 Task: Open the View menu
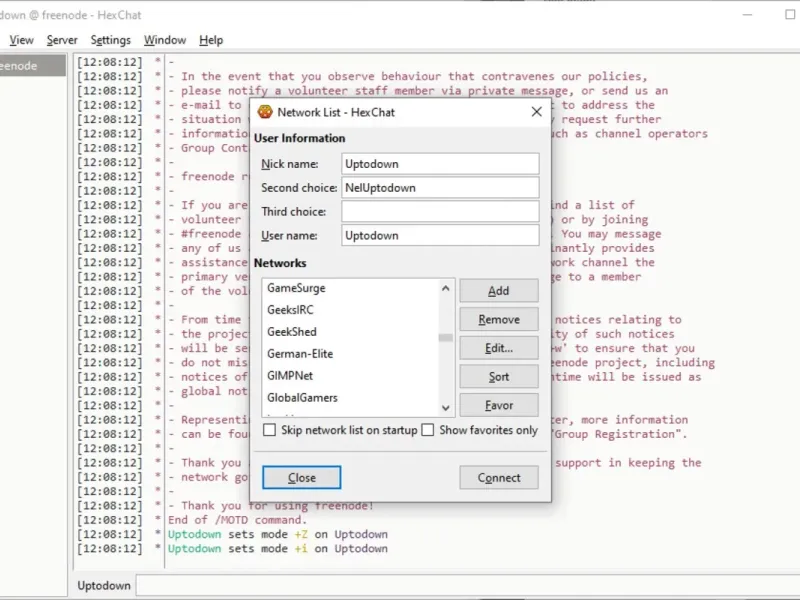point(21,40)
